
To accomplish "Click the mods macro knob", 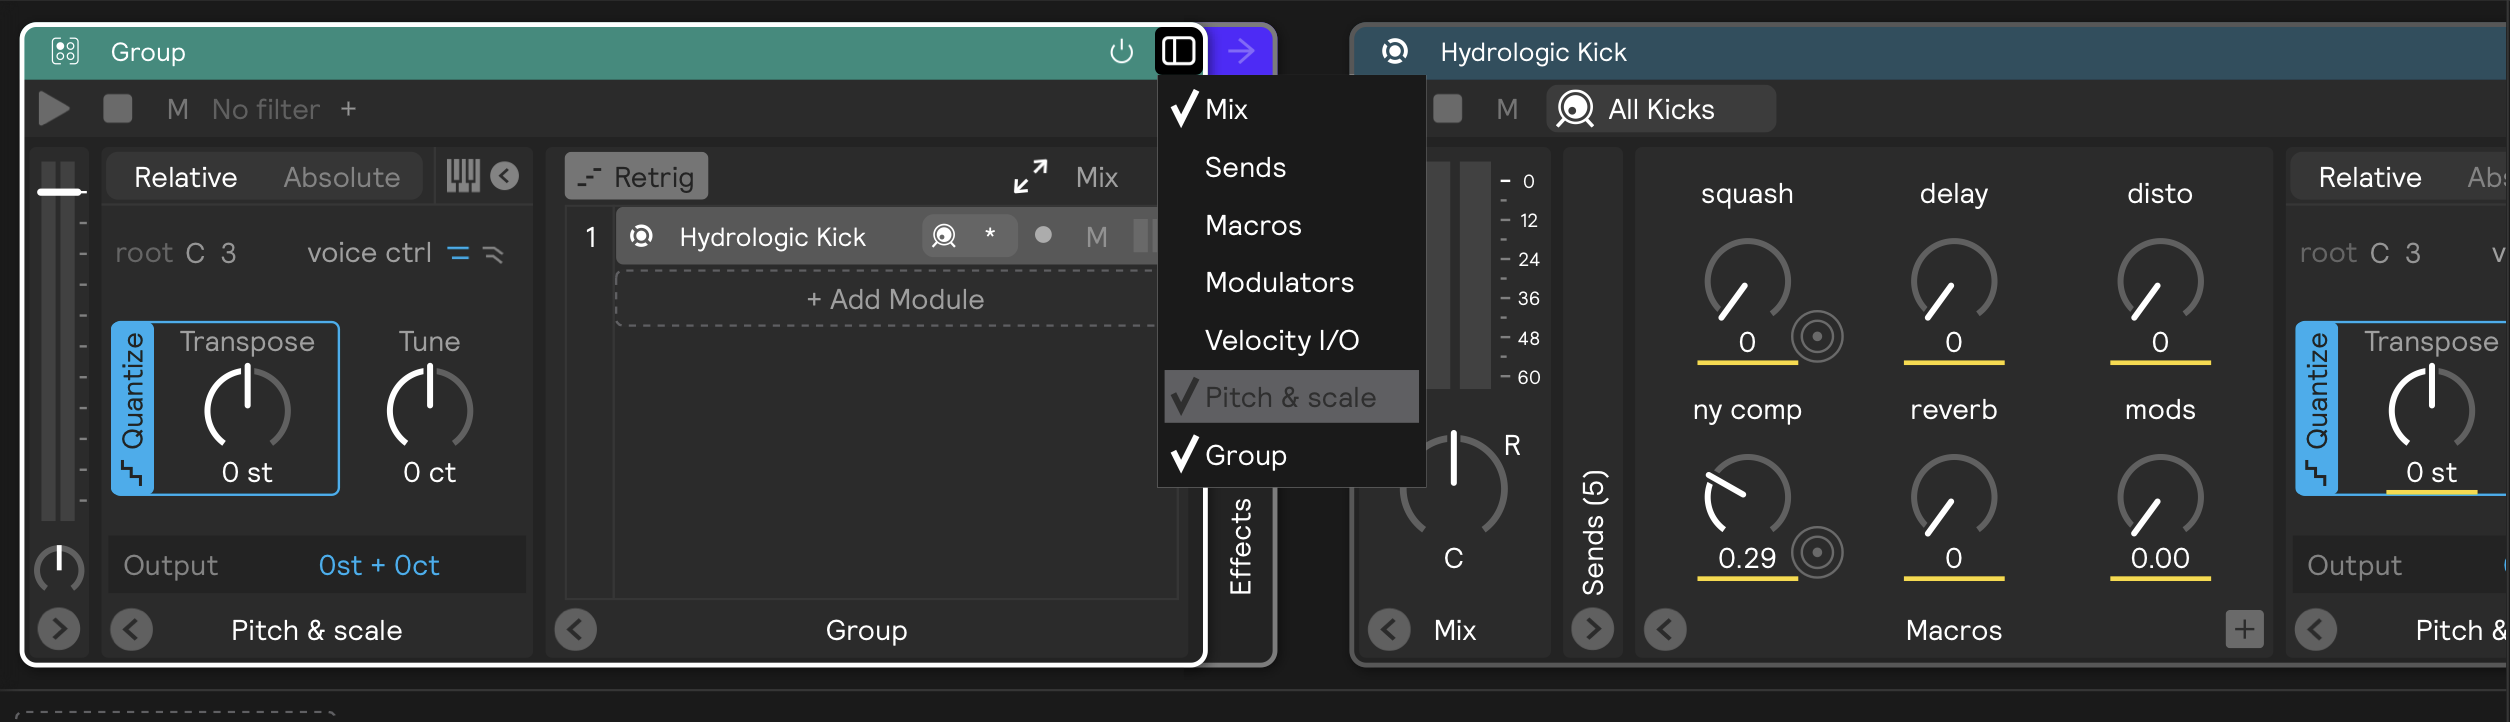I will pos(2160,497).
